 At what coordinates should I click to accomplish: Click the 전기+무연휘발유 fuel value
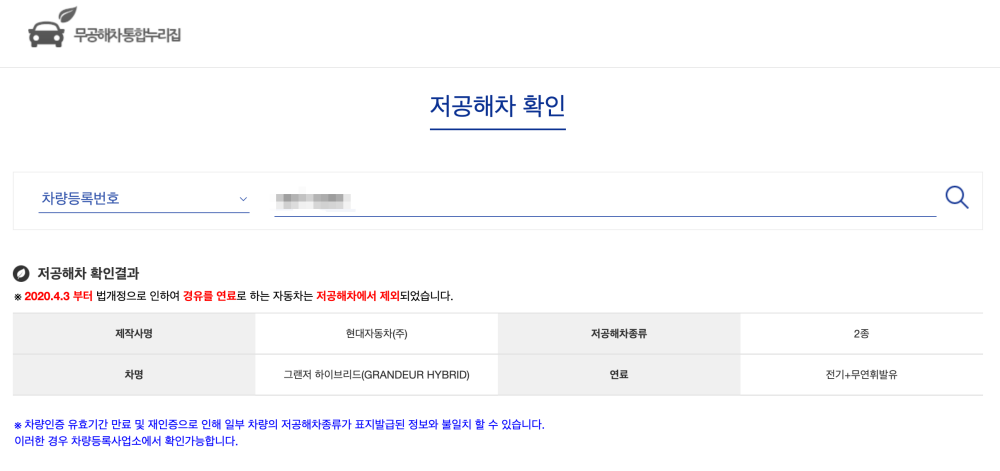[861, 375]
